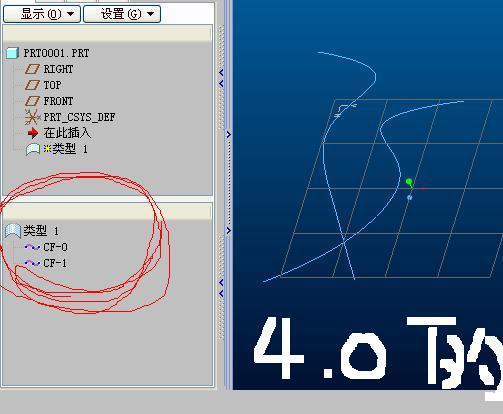Click the FRONT datum plane icon

(32, 101)
